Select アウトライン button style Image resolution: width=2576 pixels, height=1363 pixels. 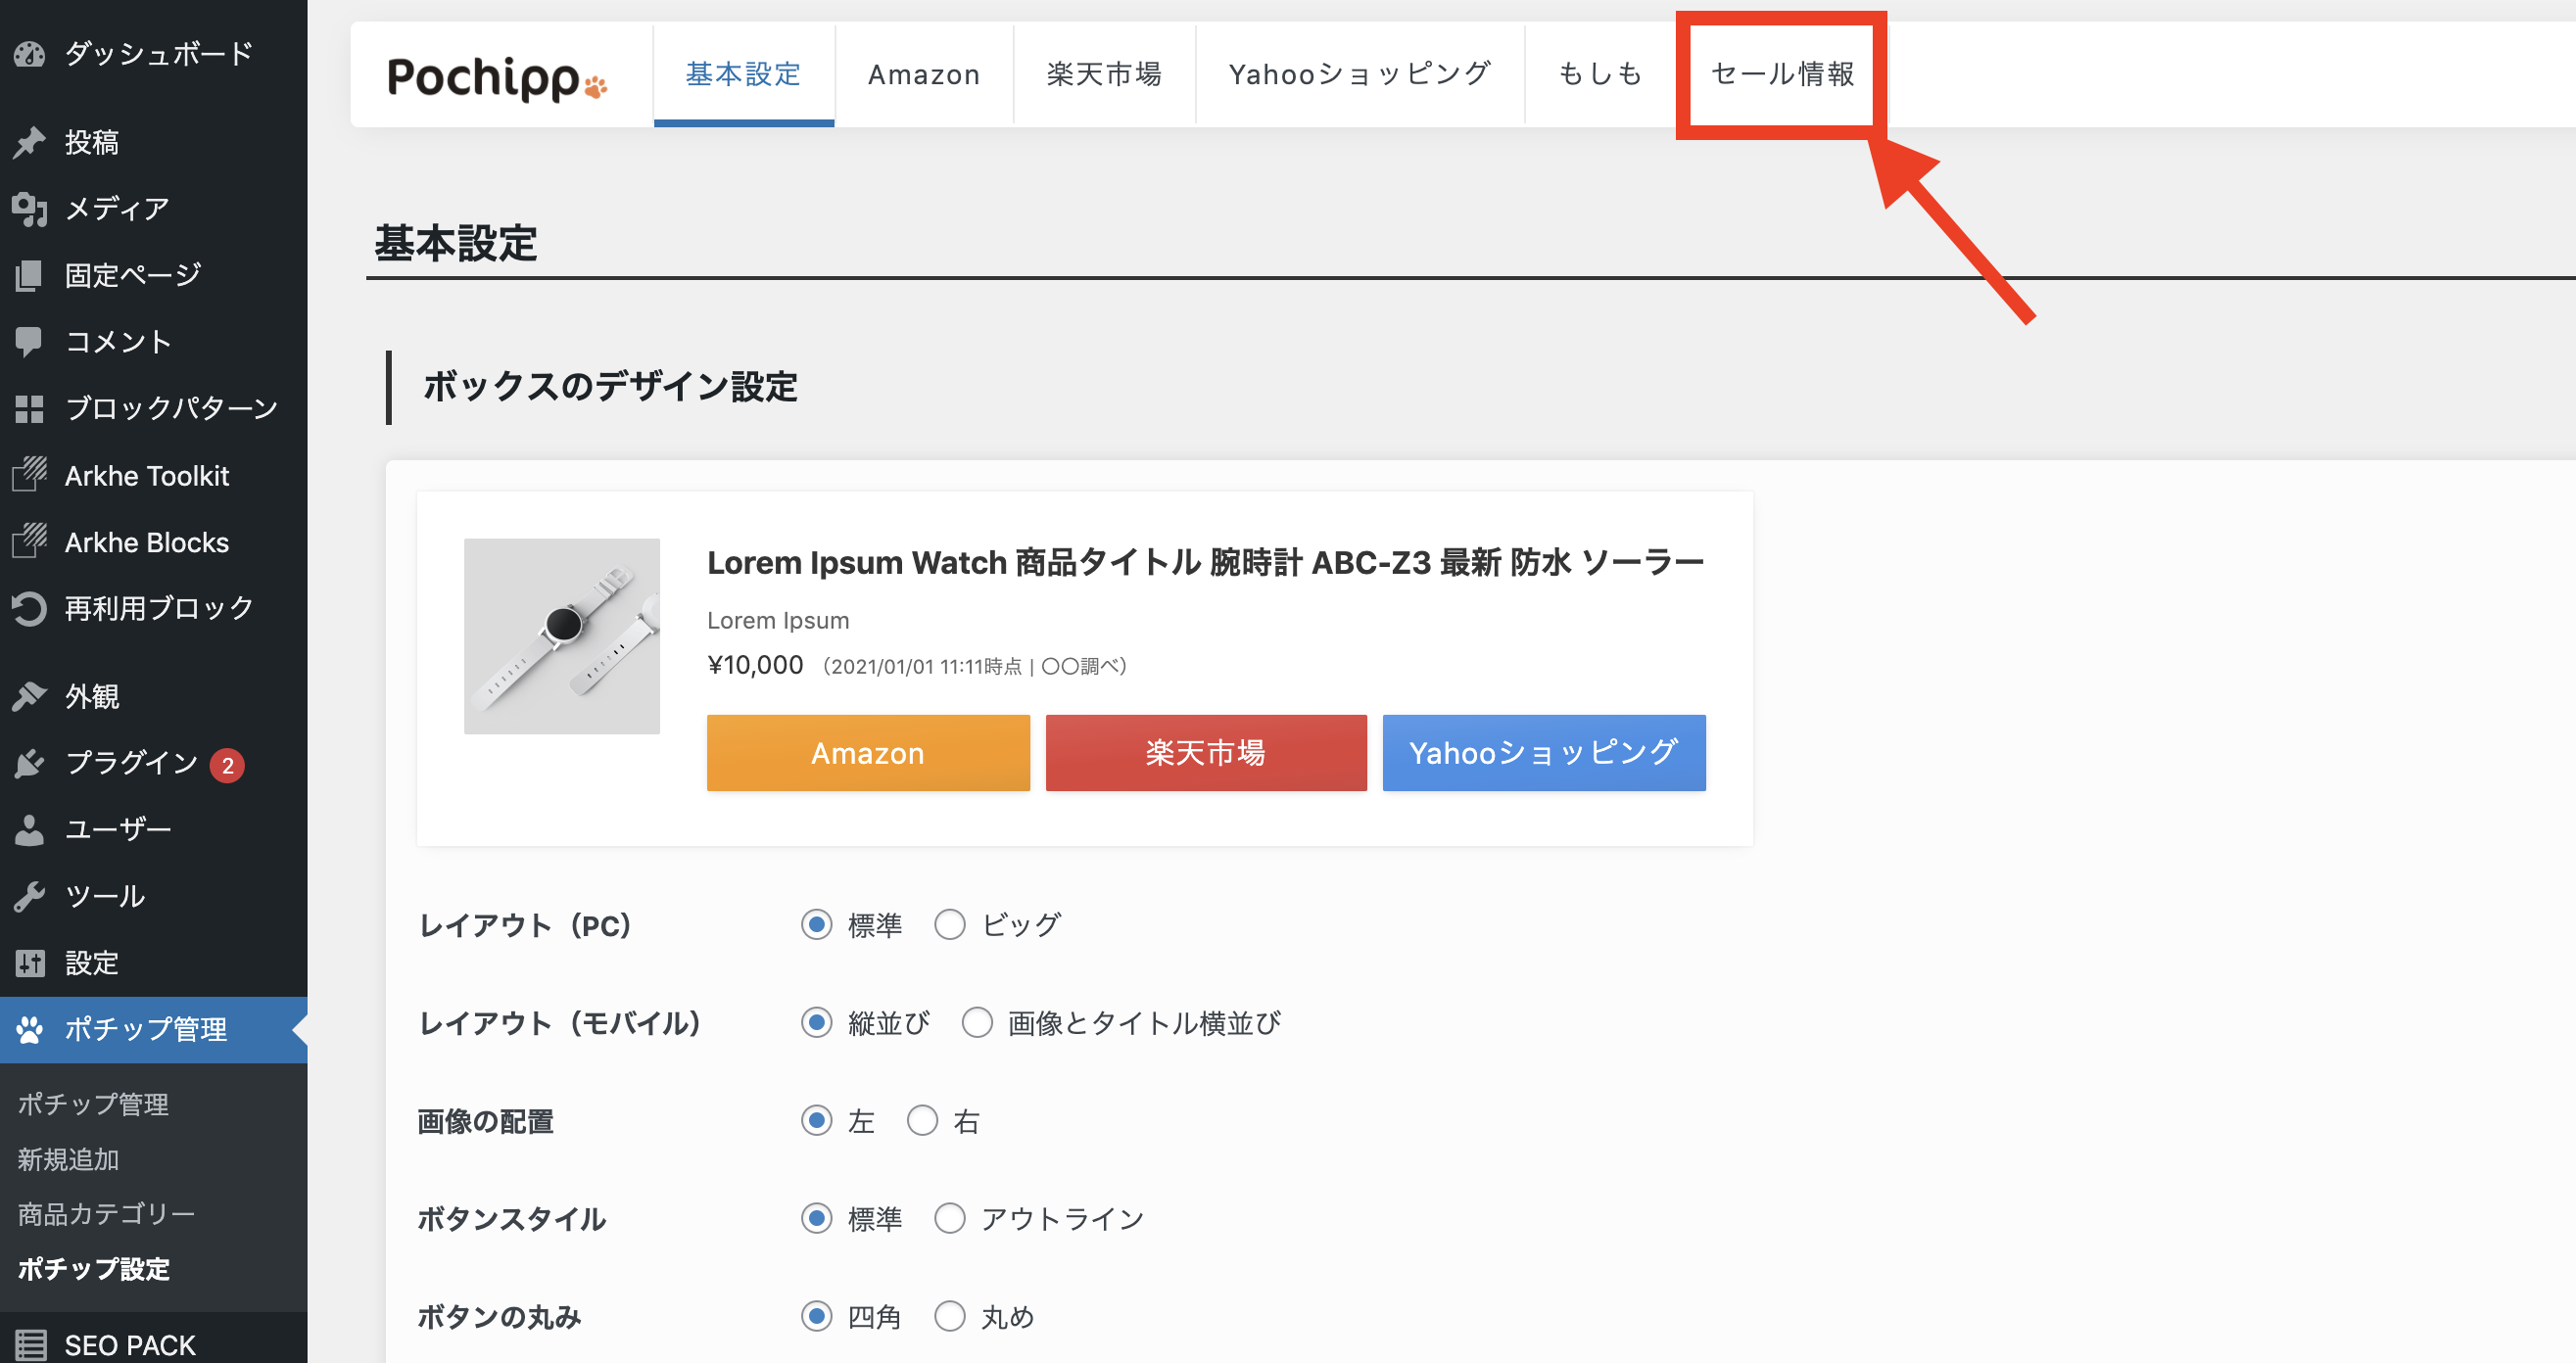point(950,1218)
